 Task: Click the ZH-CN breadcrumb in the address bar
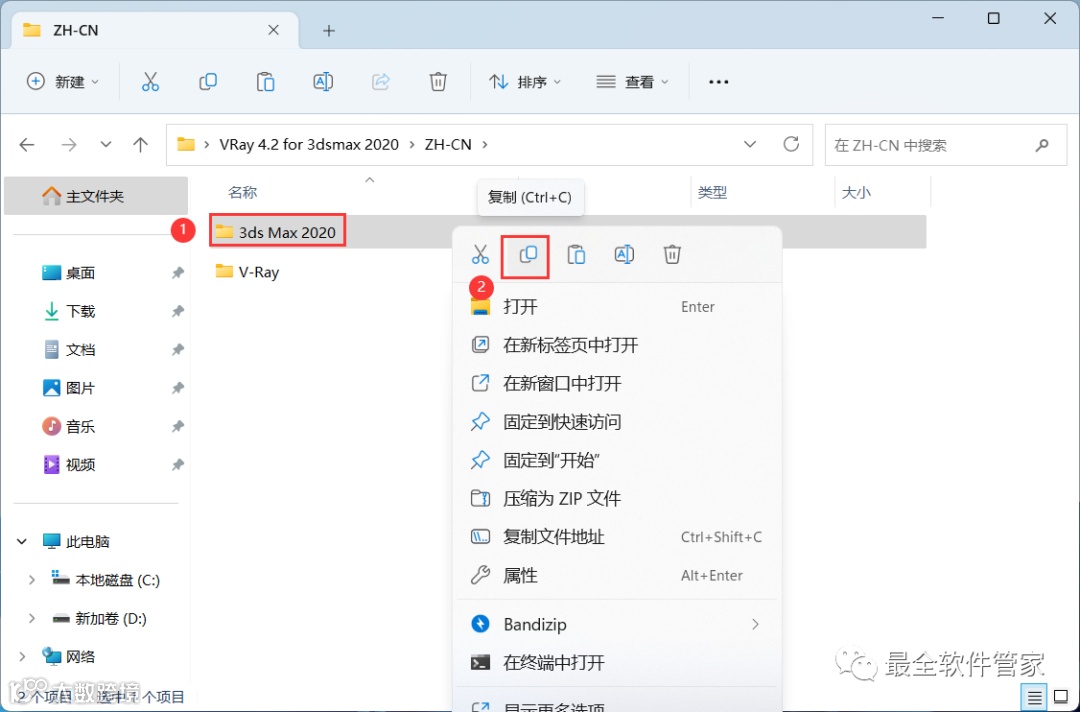coord(448,145)
